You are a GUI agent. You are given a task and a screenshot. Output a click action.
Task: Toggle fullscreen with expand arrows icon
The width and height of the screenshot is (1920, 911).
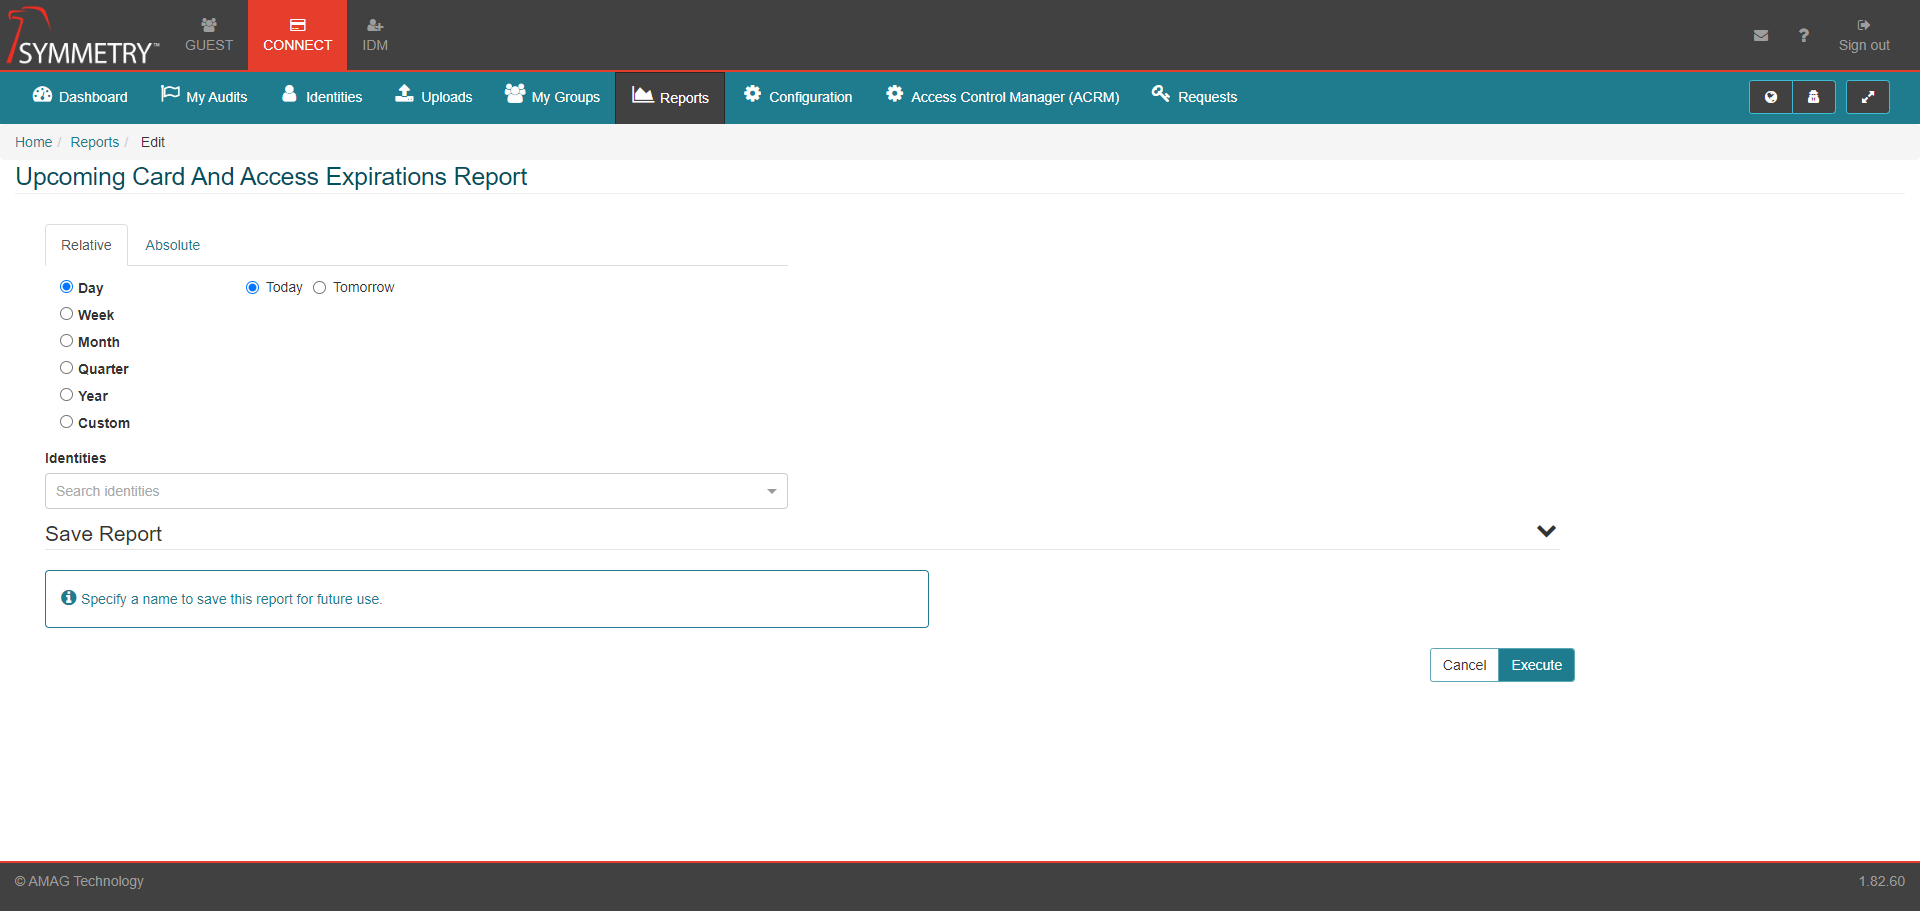click(1867, 97)
